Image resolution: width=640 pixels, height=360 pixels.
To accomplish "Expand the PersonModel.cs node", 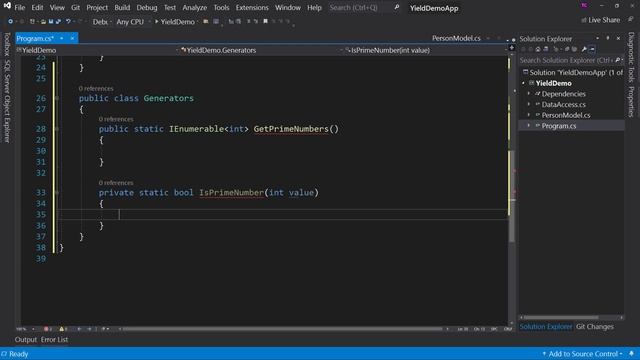I will click(529, 115).
